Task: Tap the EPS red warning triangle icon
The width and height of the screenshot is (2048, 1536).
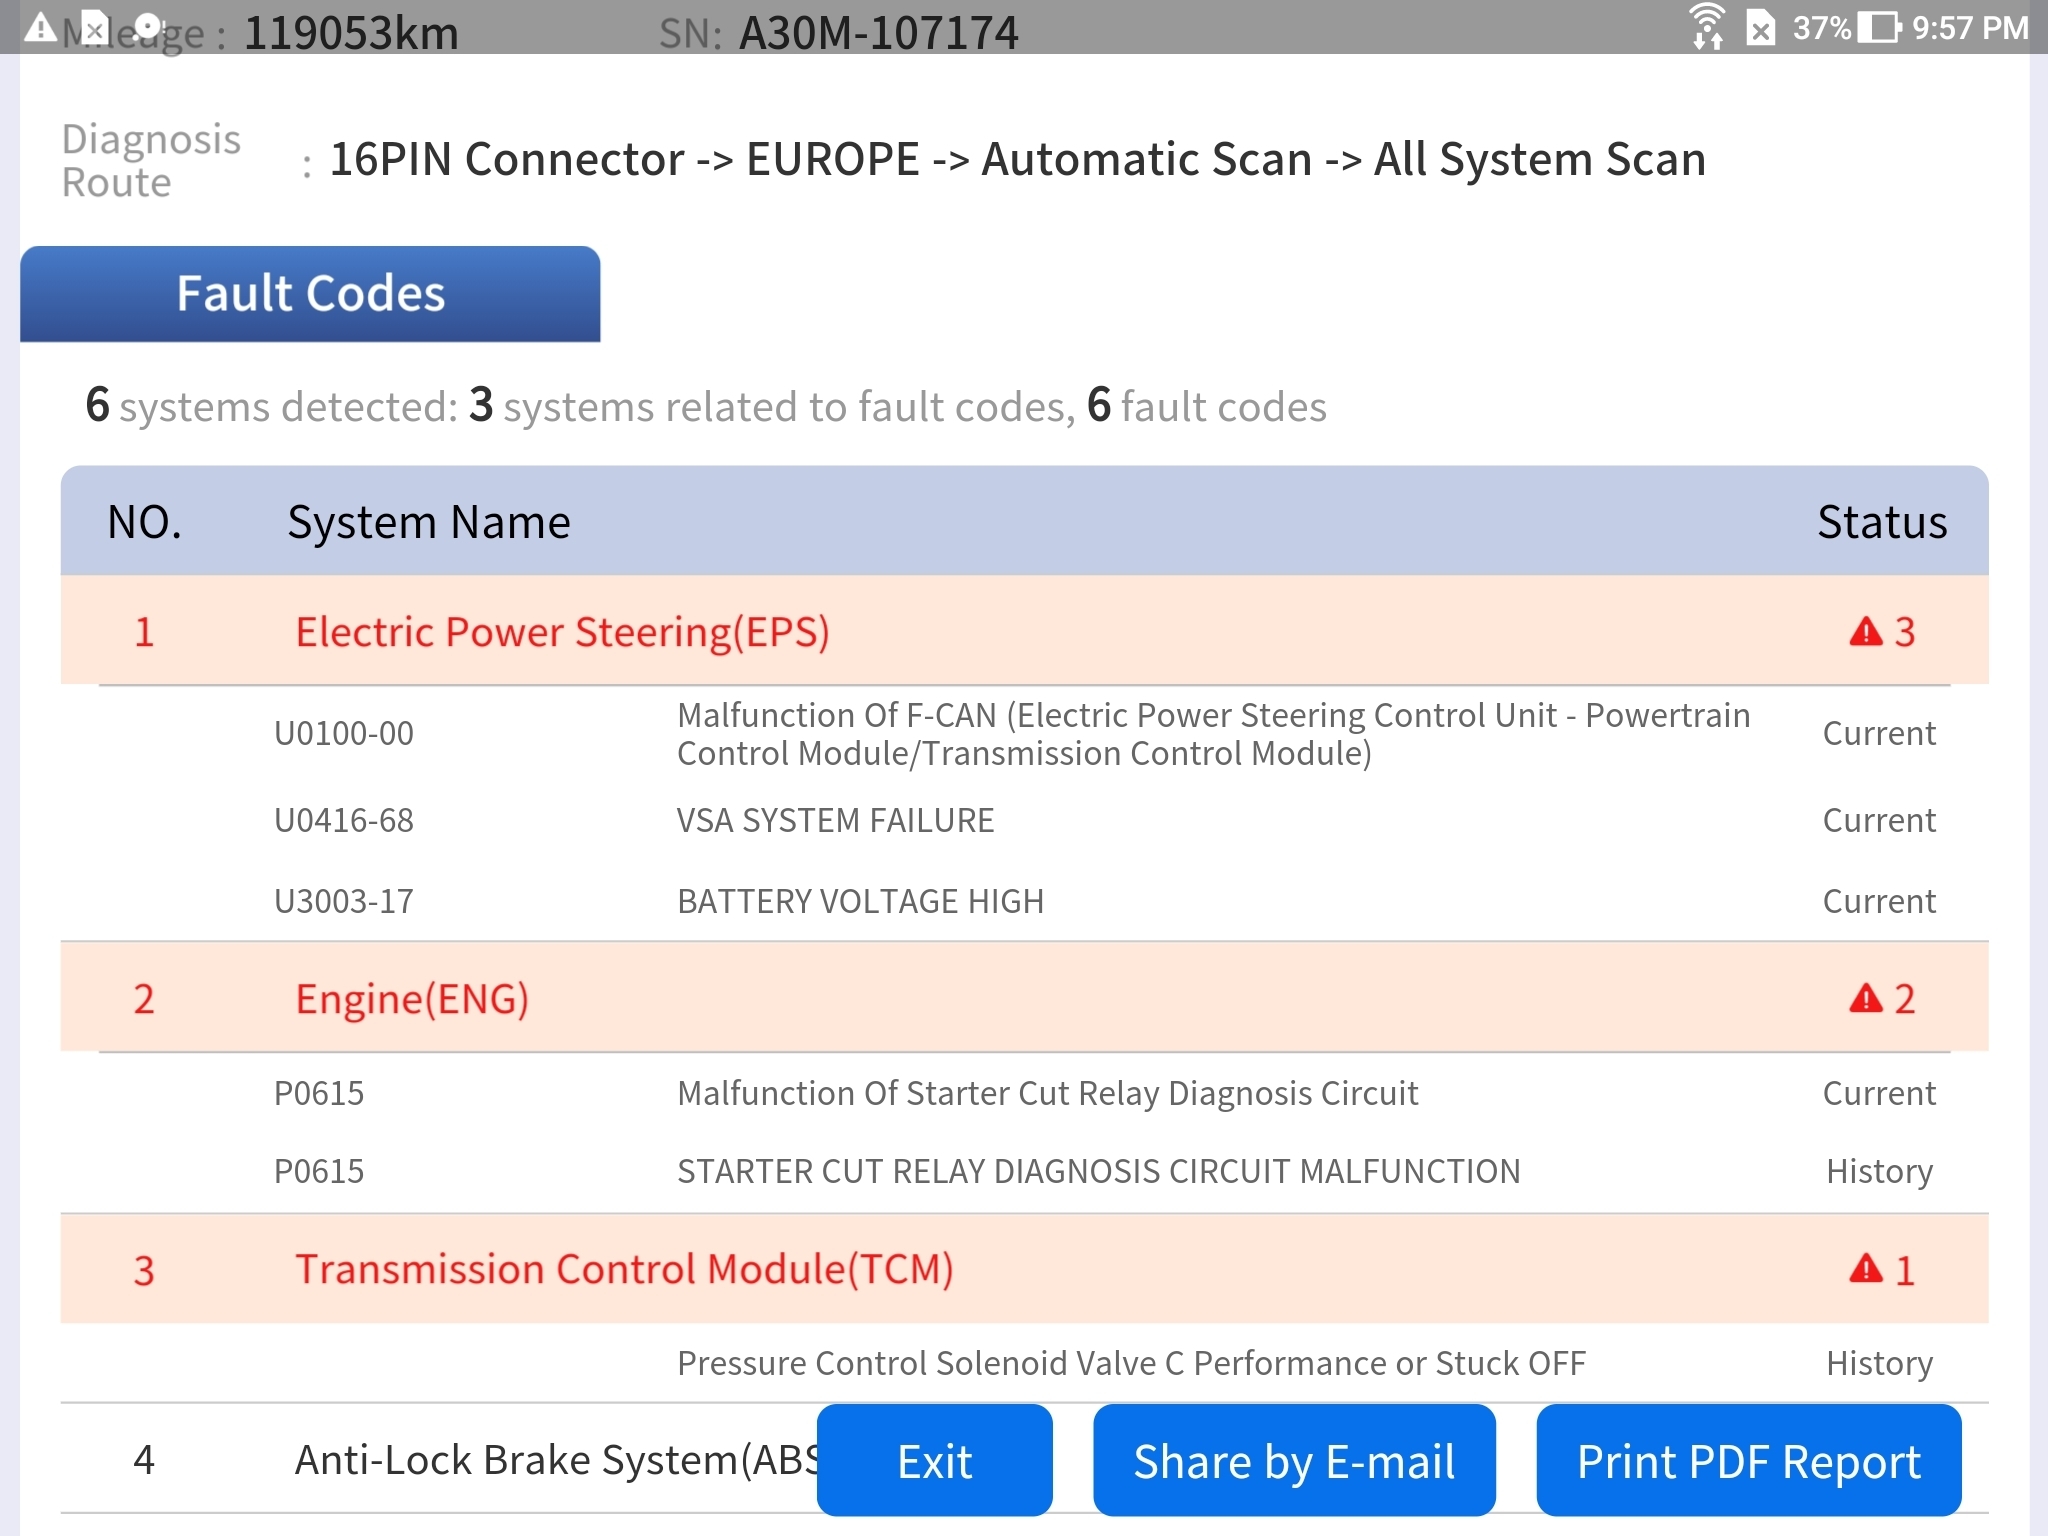Action: 1865,632
